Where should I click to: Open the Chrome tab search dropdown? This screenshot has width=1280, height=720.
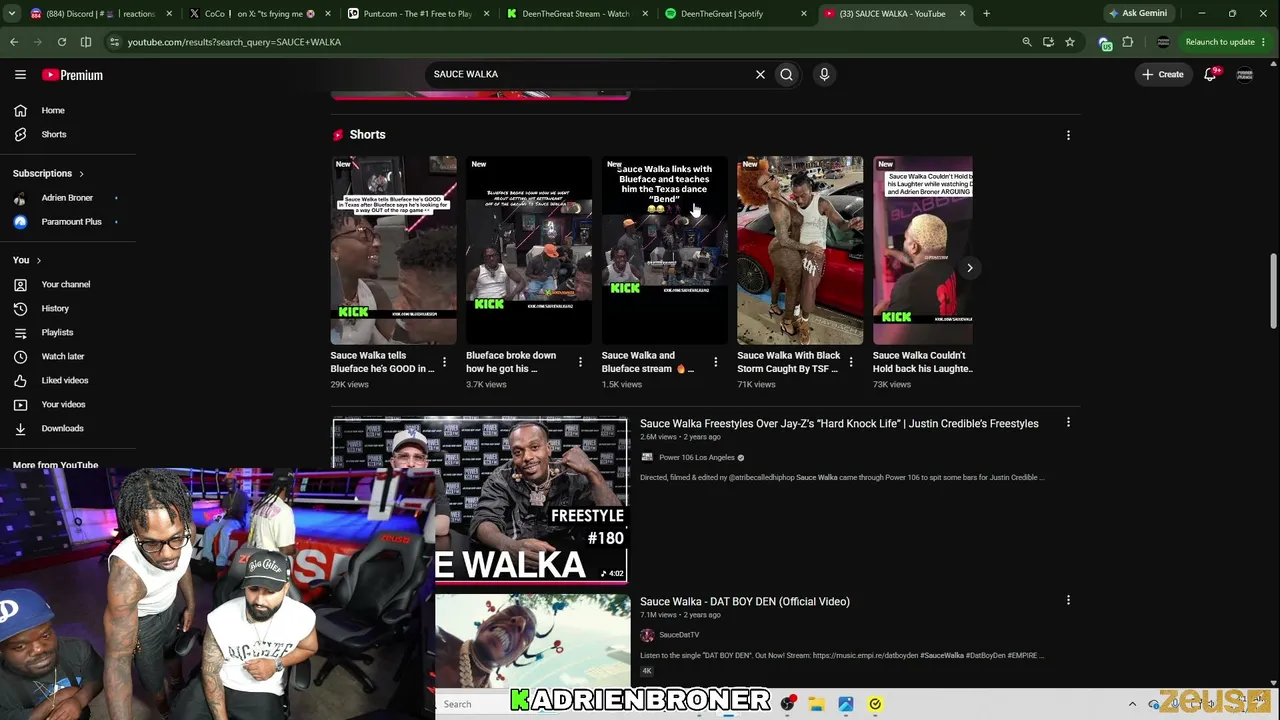12,14
